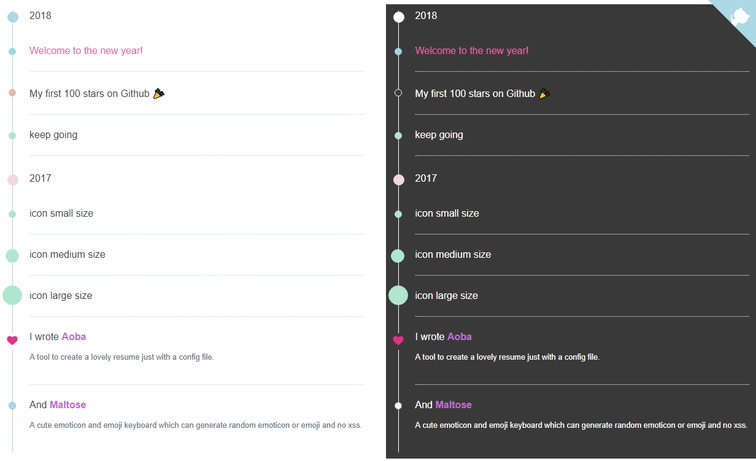756x461 pixels.
Task: Open the Maltose link in light timeline
Action: point(68,405)
